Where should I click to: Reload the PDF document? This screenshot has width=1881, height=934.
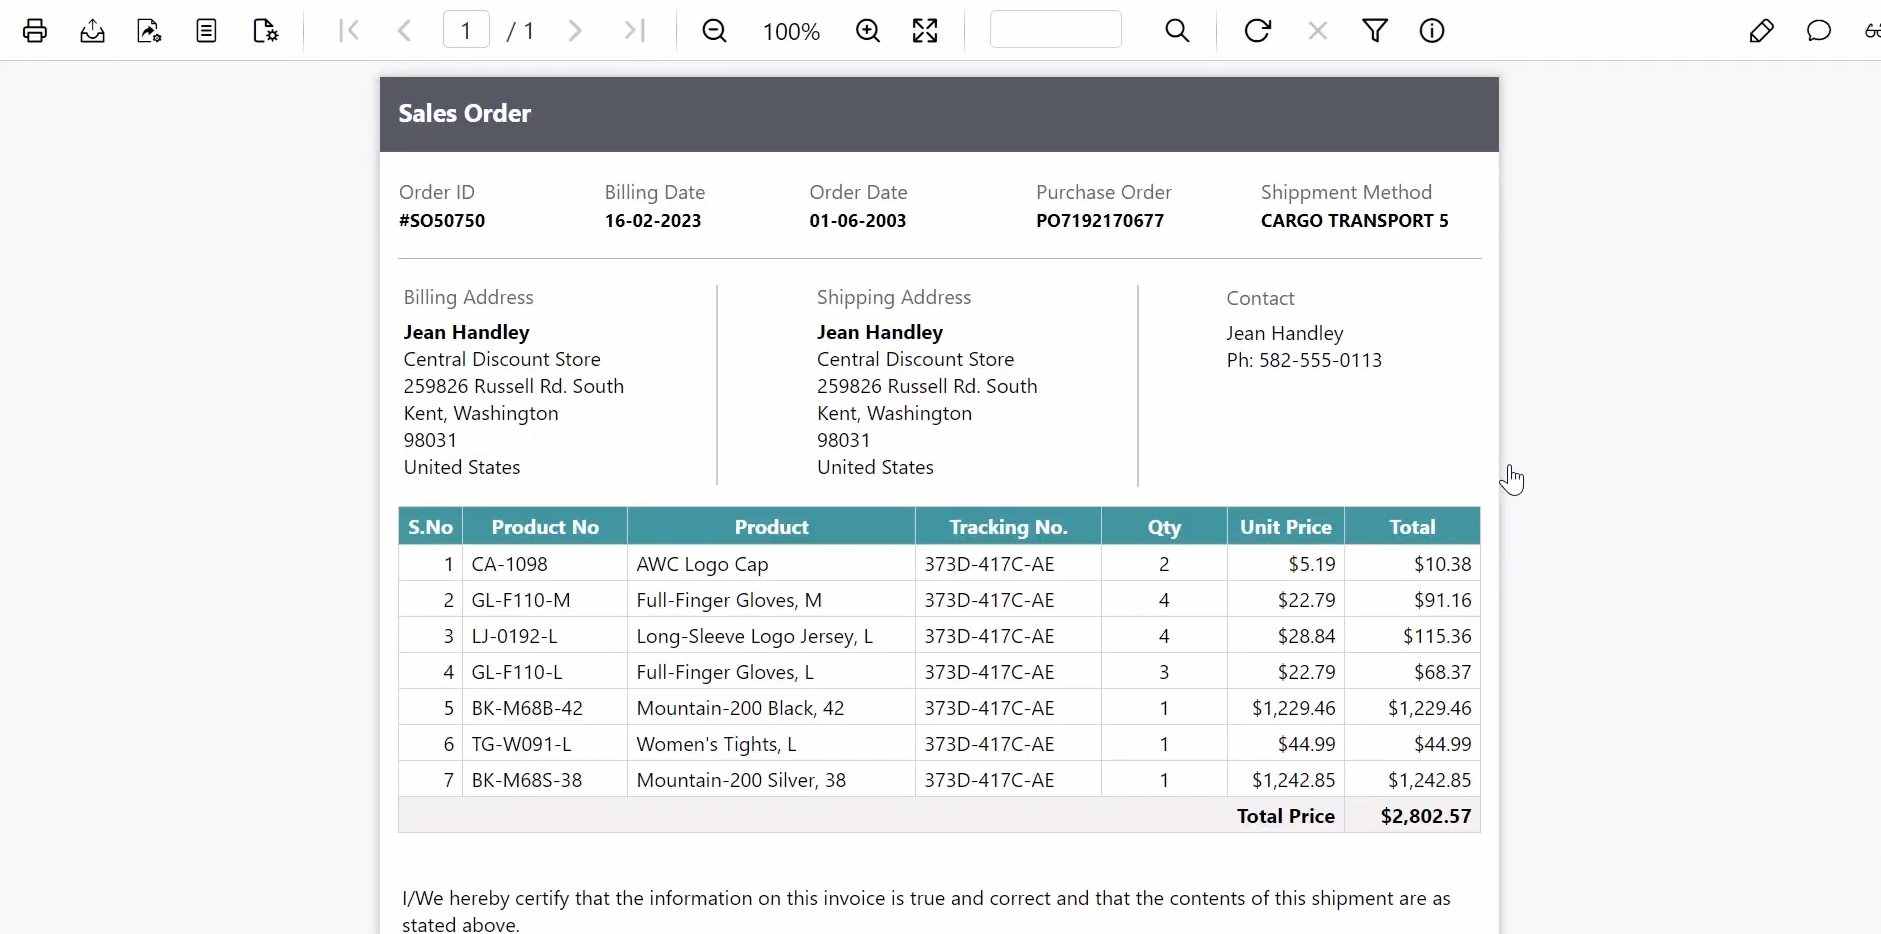click(x=1257, y=30)
